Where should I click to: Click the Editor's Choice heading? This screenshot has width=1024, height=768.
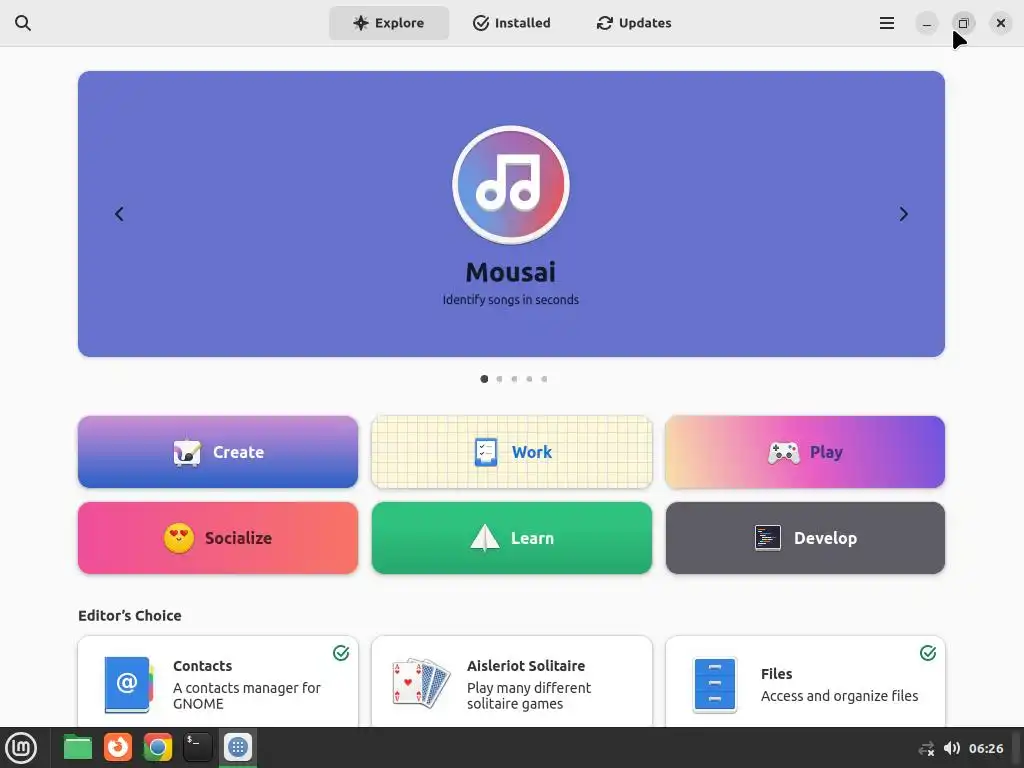pyautogui.click(x=130, y=615)
